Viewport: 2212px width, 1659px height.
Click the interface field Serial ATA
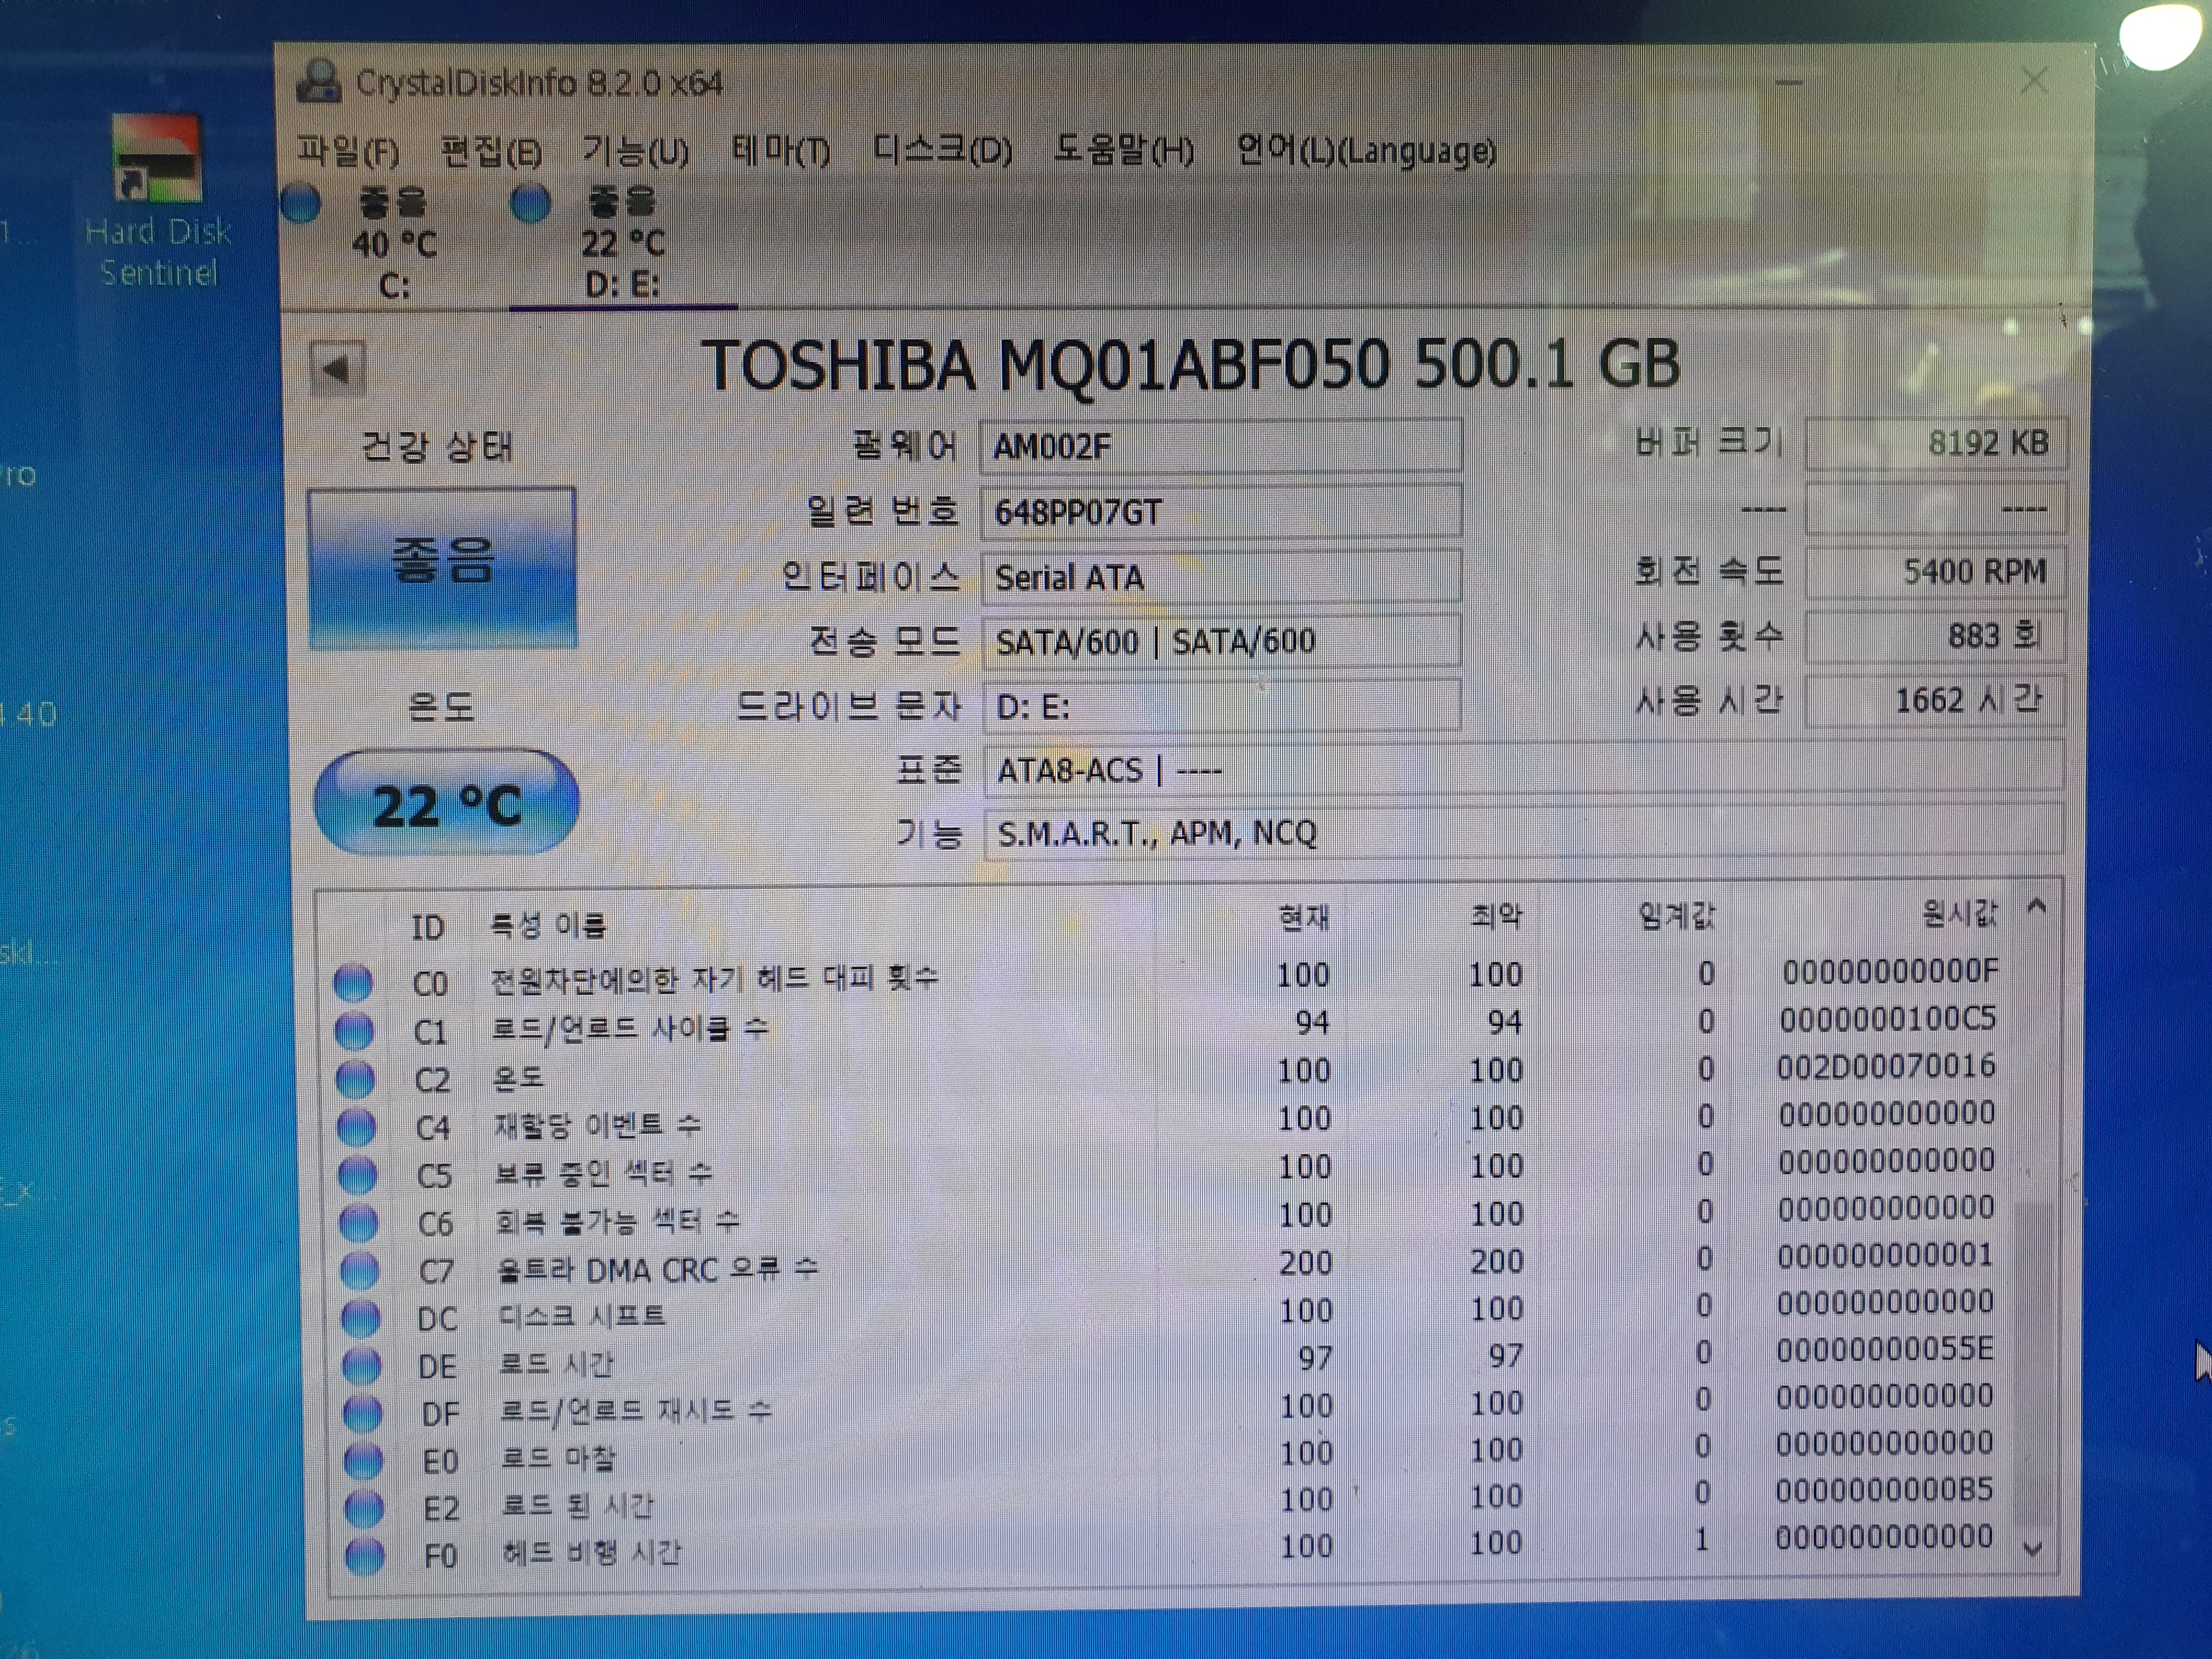click(x=1221, y=577)
